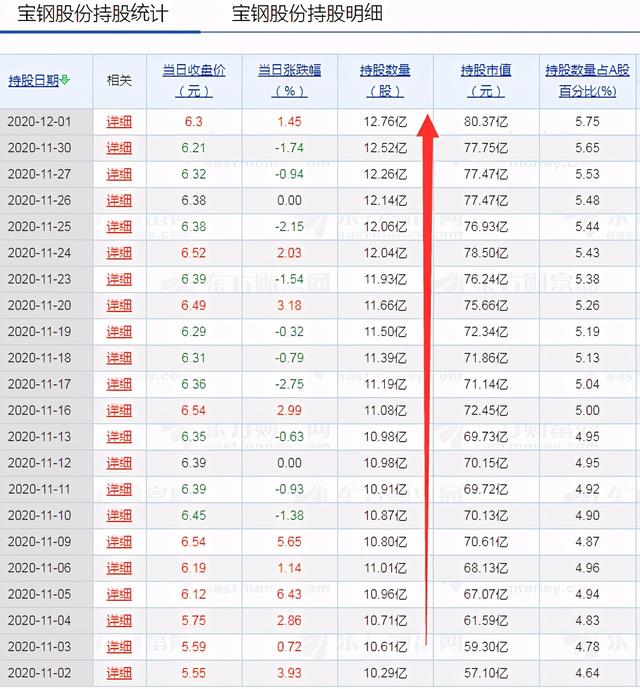Click change value 1.45 on 2020-12-01
This screenshot has height=689, width=640.
coord(289,122)
